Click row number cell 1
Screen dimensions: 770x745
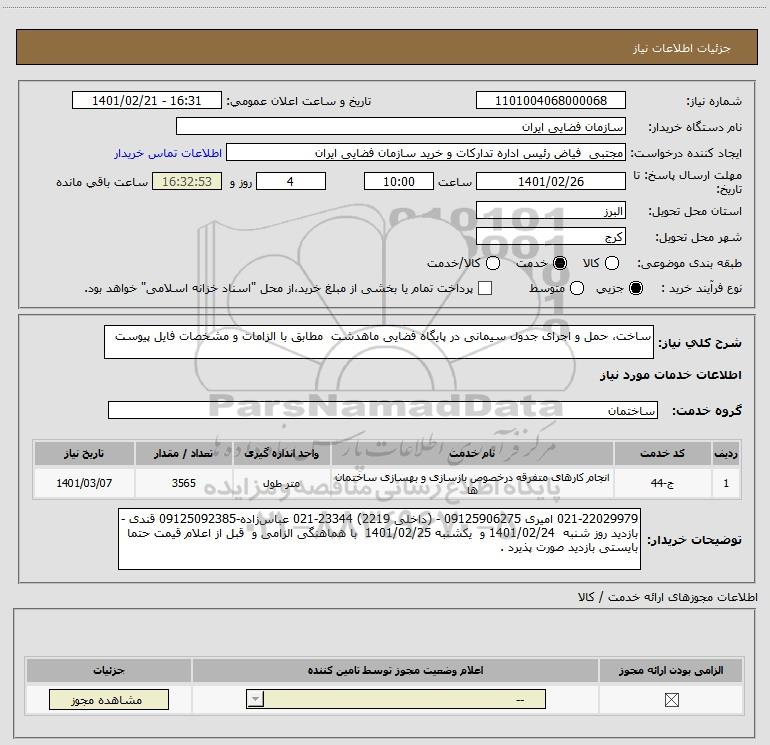click(x=726, y=483)
